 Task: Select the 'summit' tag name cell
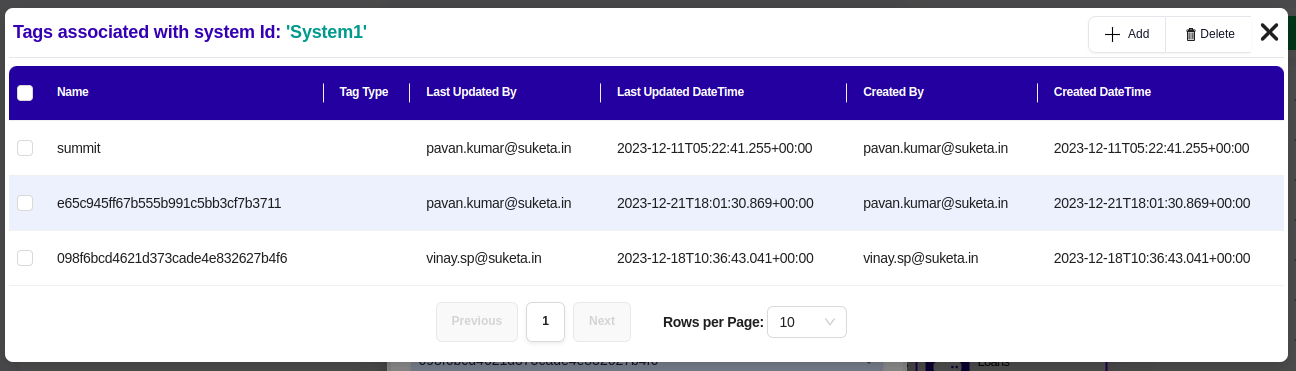tap(79, 148)
